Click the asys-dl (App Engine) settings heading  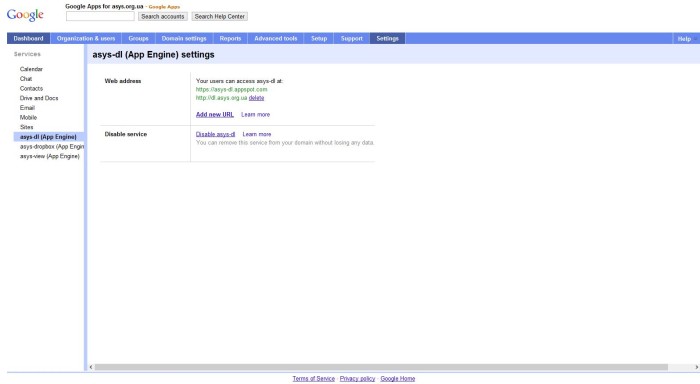click(x=153, y=55)
